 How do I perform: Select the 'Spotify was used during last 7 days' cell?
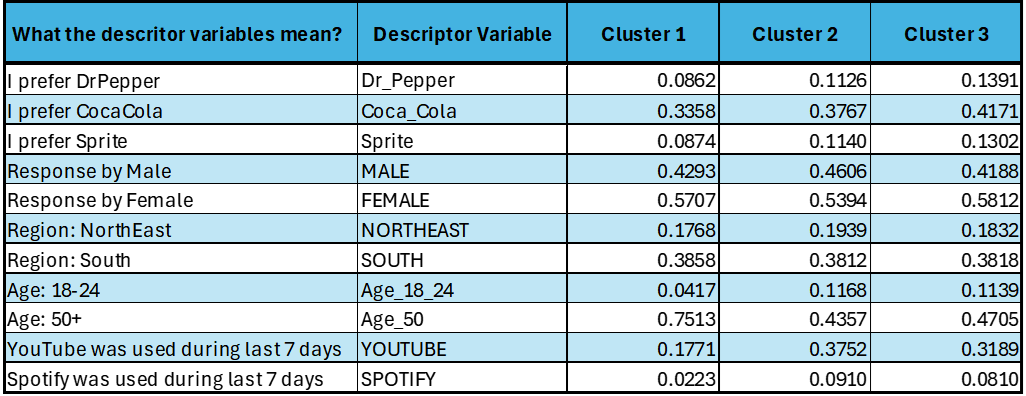point(181,378)
